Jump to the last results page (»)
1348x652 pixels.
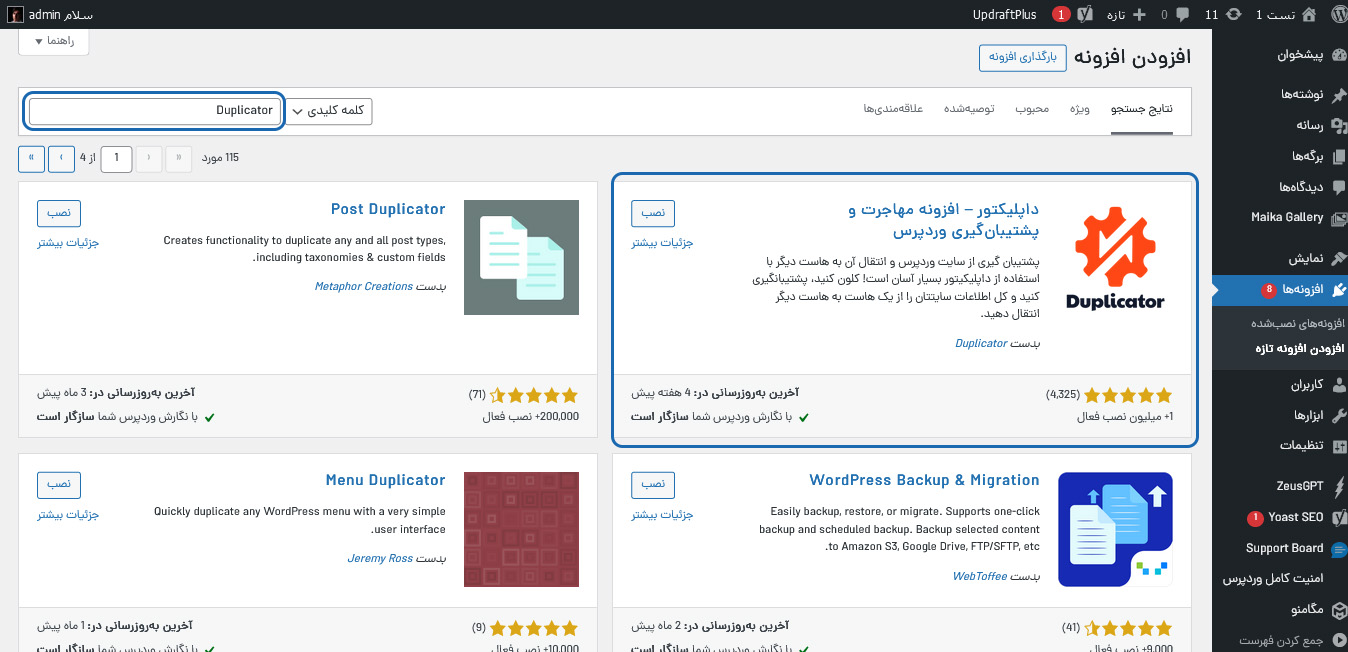tap(32, 158)
